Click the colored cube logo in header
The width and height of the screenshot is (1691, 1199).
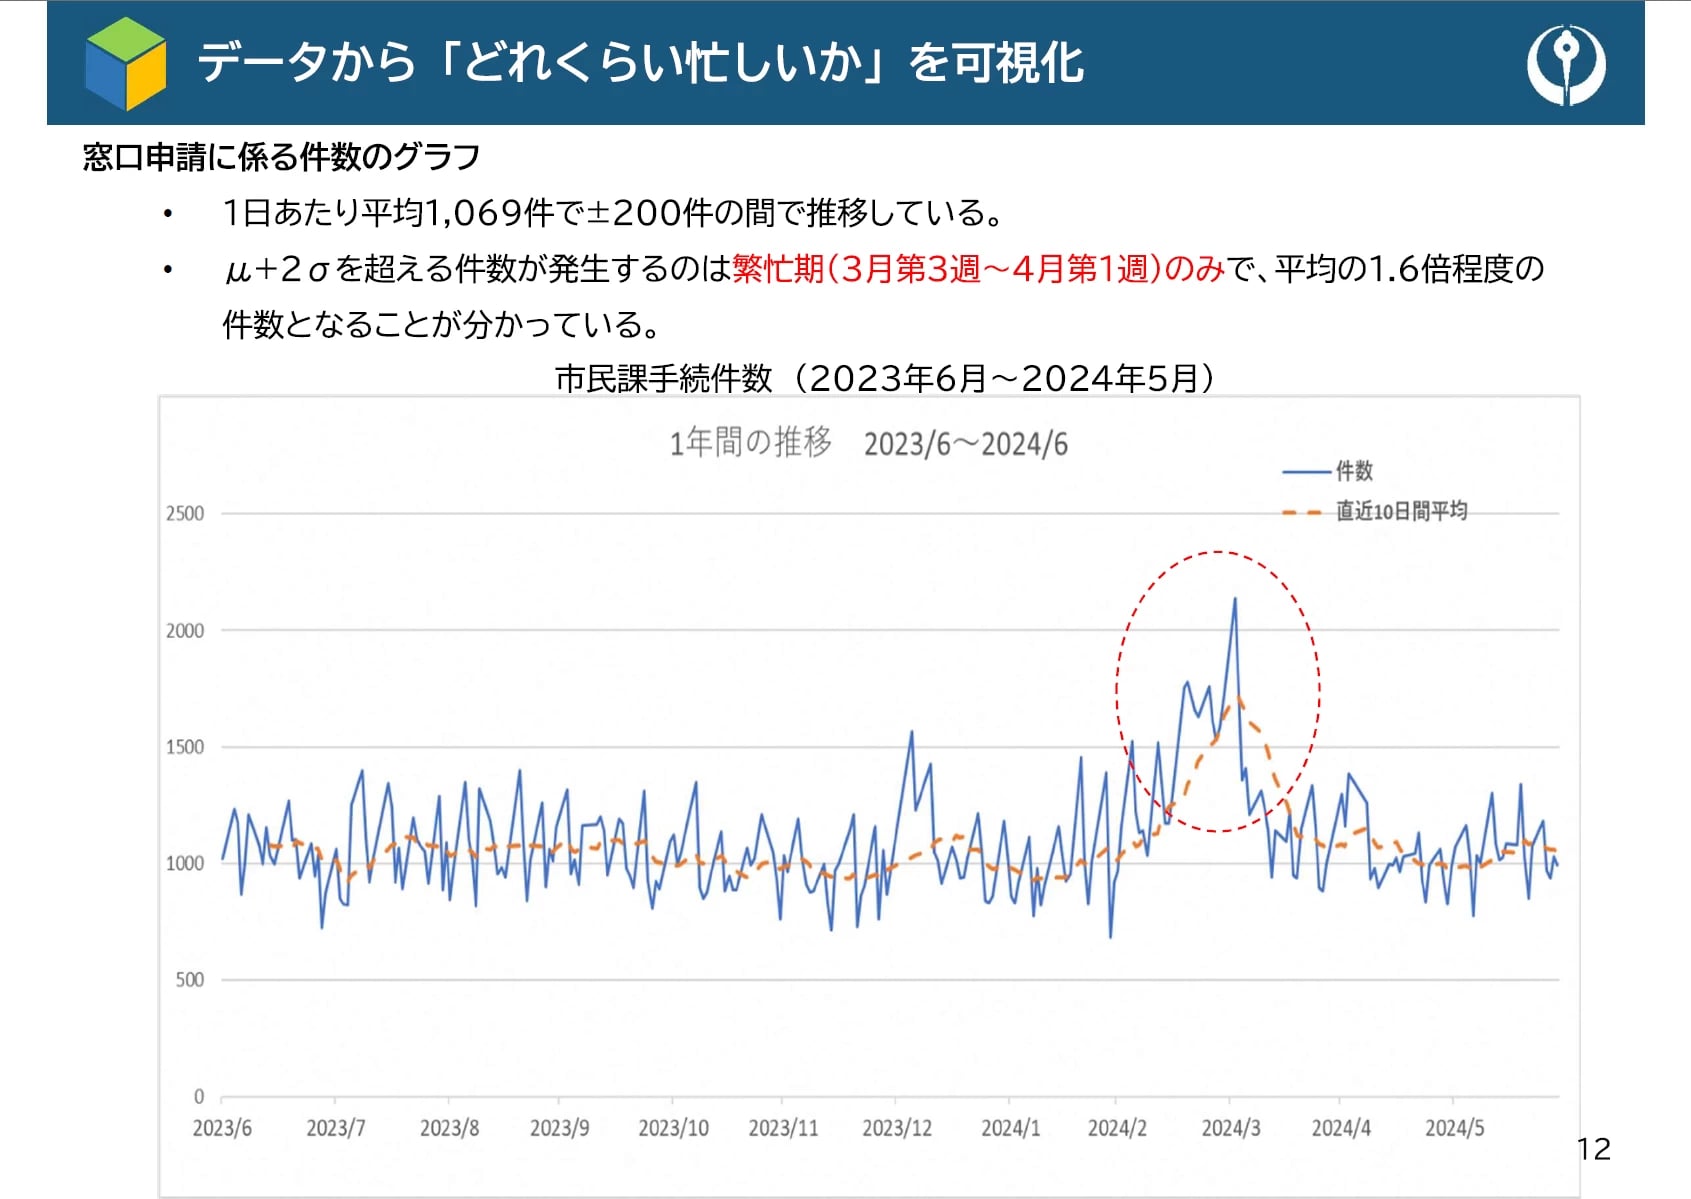pyautogui.click(x=126, y=63)
